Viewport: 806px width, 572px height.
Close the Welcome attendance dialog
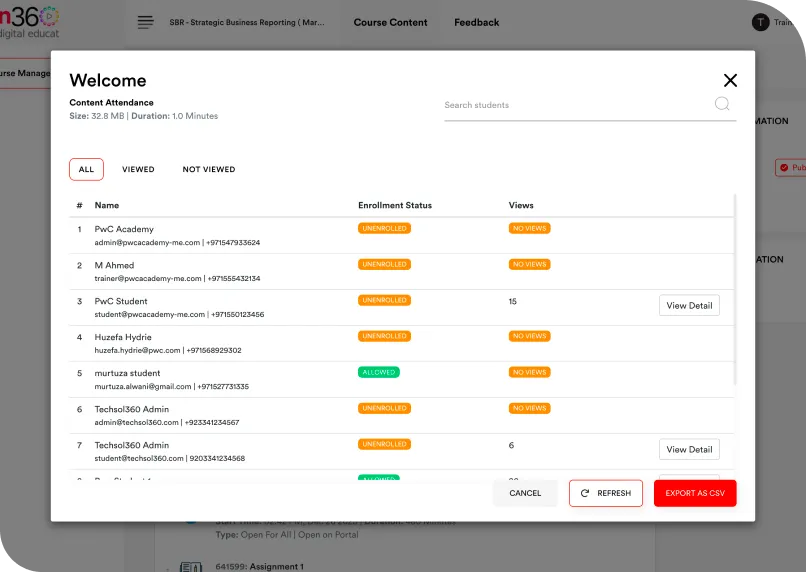click(x=730, y=80)
